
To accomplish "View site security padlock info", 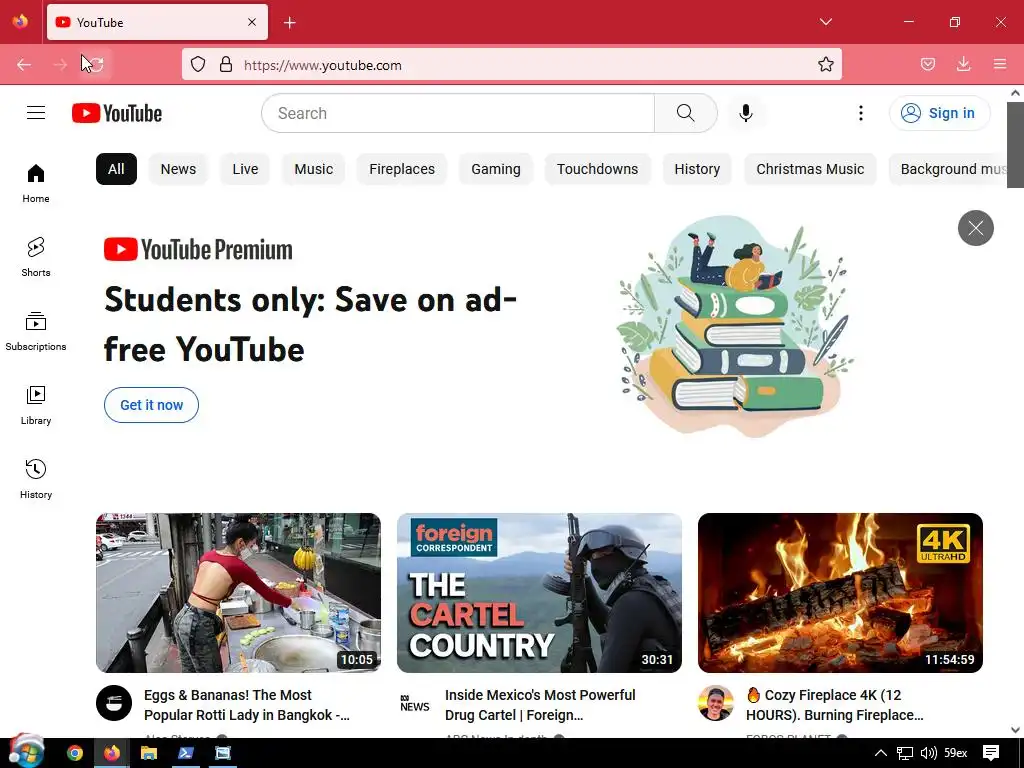I will point(226,65).
